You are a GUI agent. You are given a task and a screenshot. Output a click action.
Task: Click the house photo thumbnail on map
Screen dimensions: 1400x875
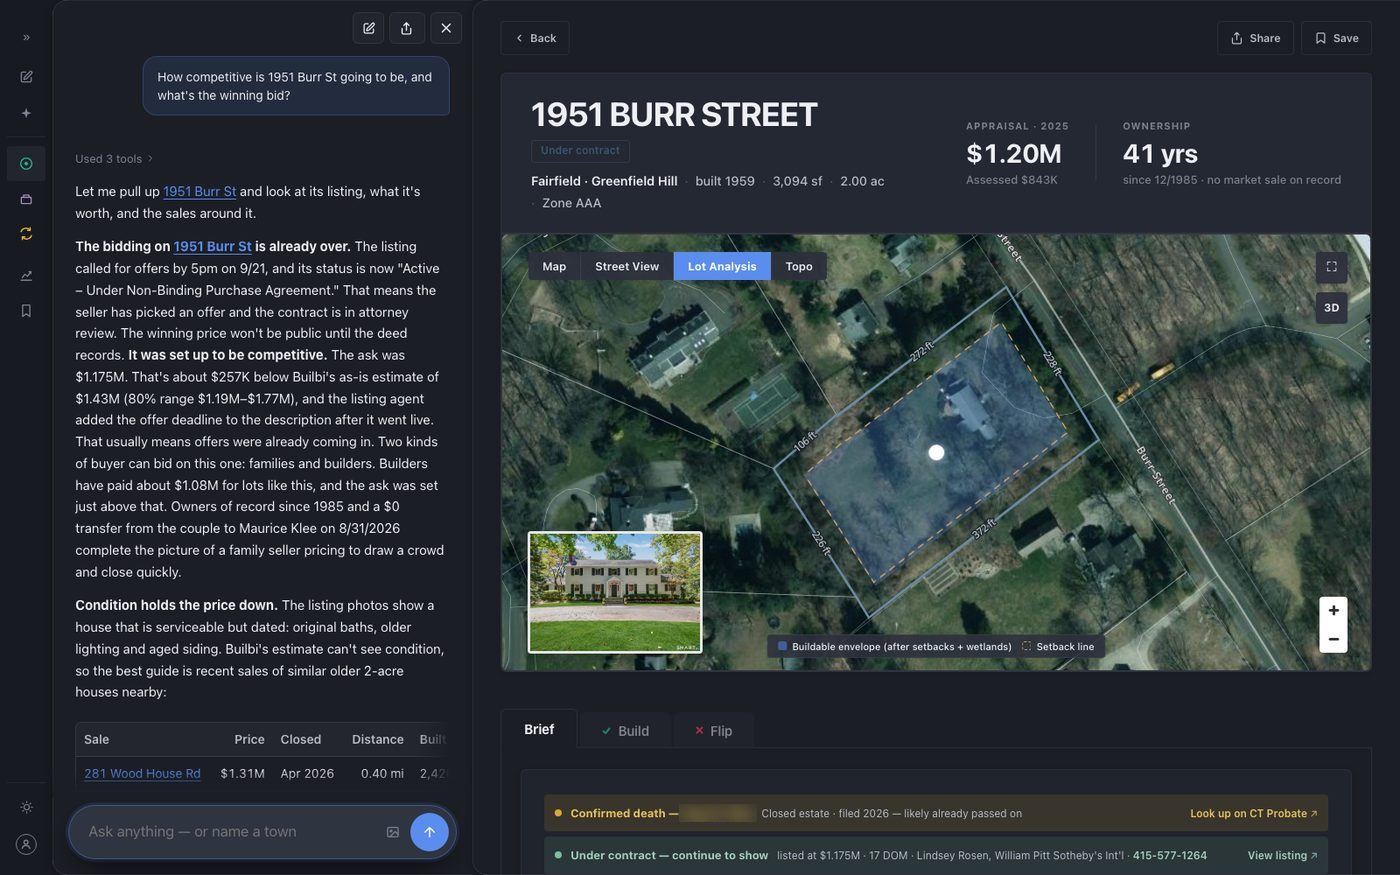pyautogui.click(x=615, y=592)
